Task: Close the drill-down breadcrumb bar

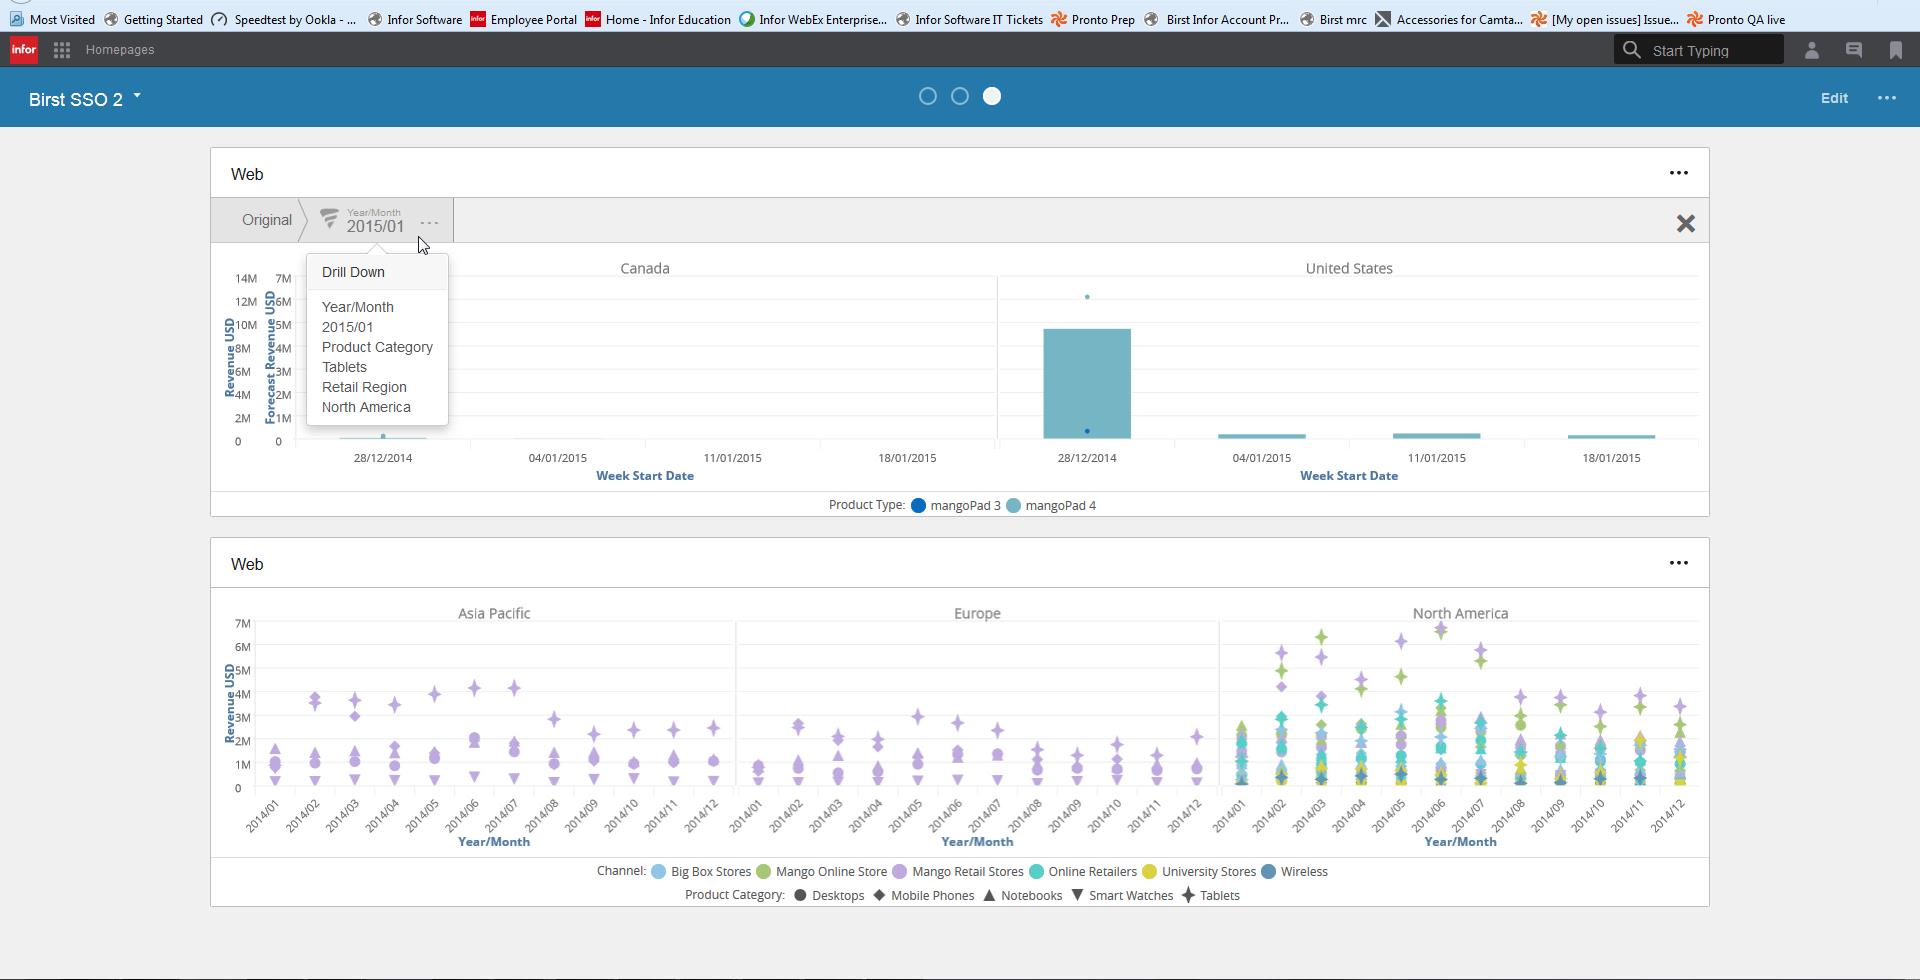Action: pyautogui.click(x=1685, y=224)
